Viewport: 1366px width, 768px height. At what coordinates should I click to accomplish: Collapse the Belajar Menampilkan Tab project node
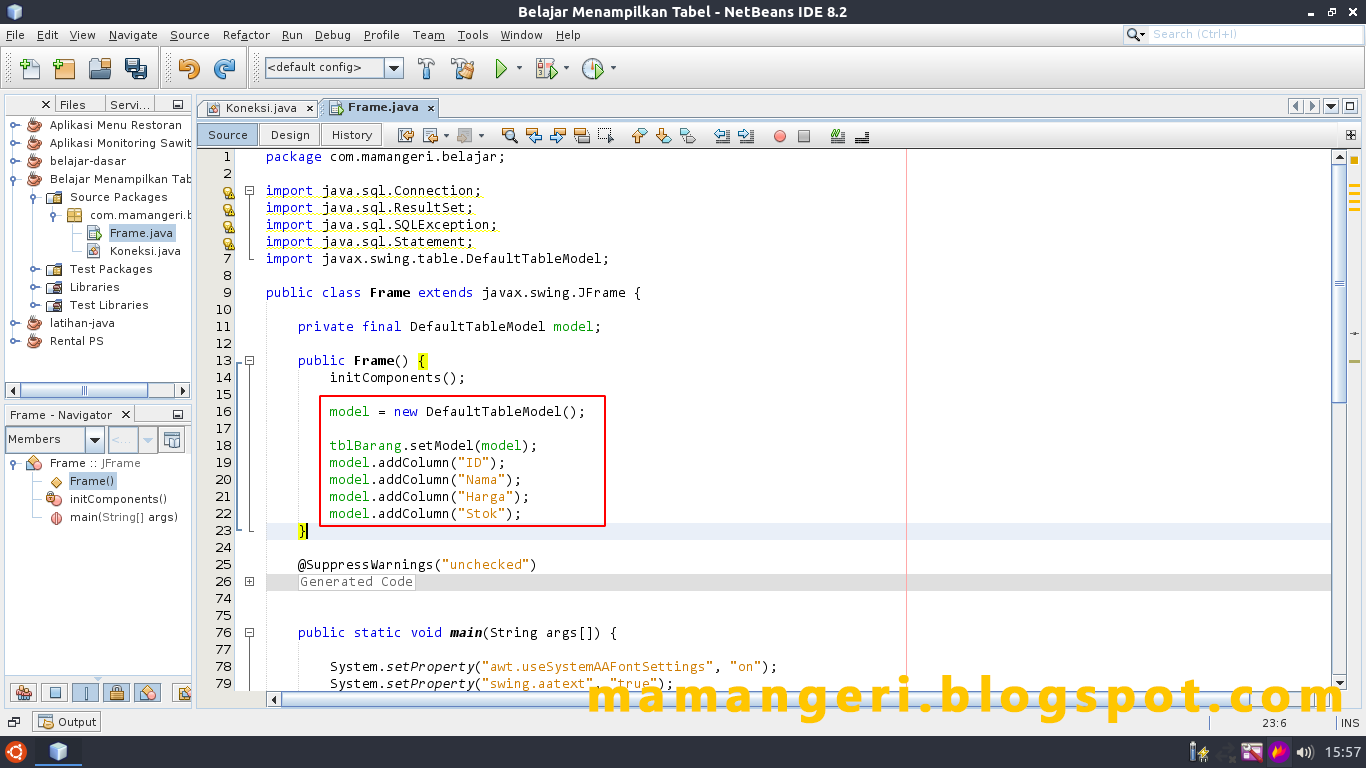pyautogui.click(x=15, y=178)
